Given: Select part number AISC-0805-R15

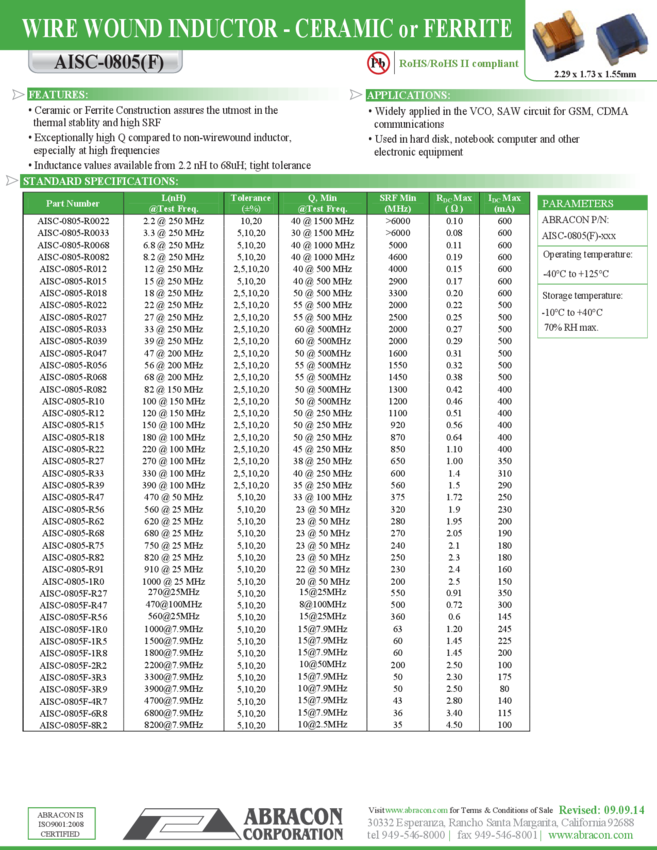Looking at the screenshot, I should coord(73,425).
